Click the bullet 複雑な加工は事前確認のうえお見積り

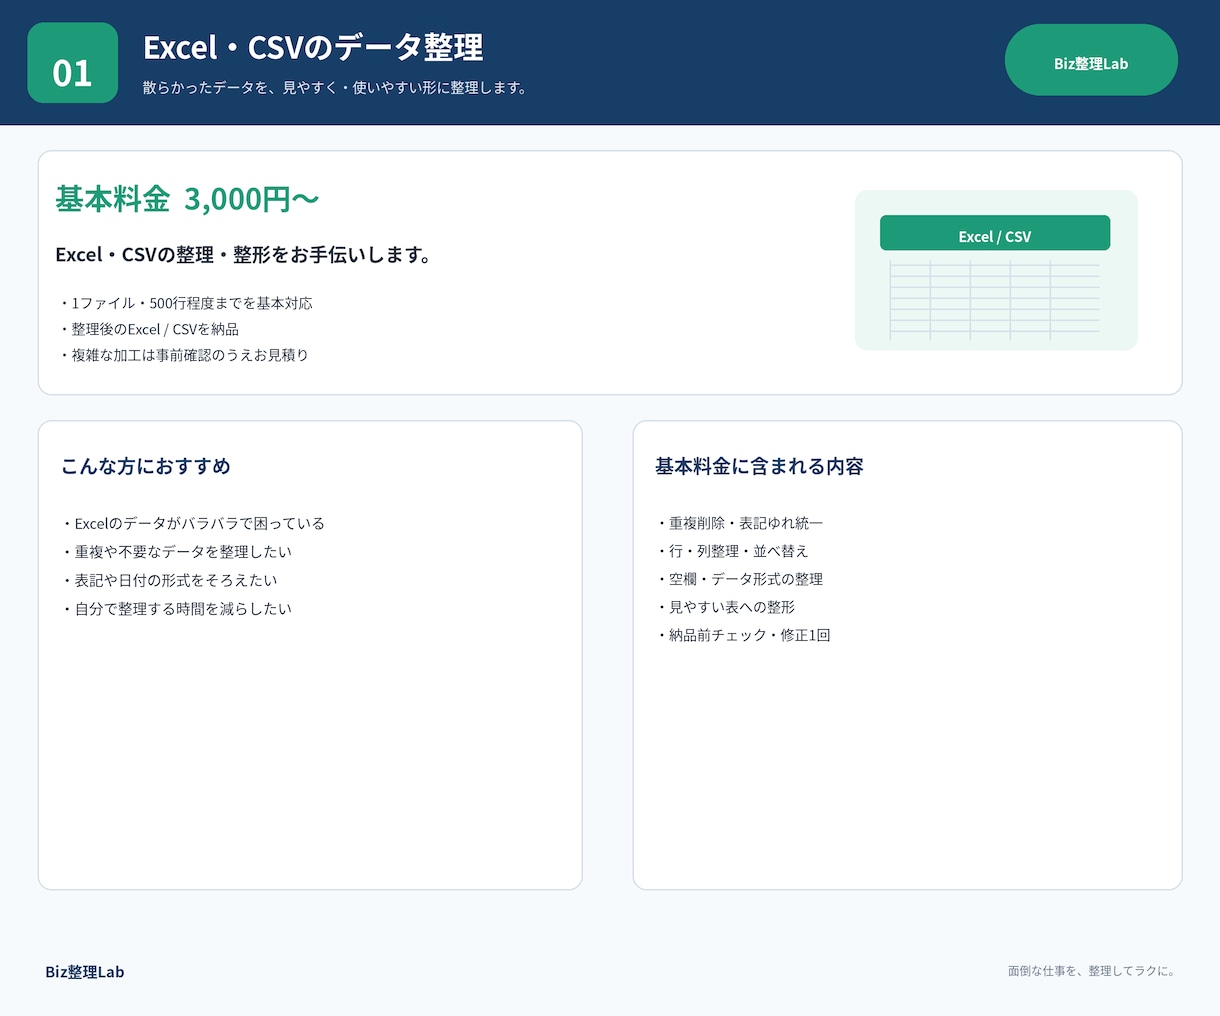183,355
